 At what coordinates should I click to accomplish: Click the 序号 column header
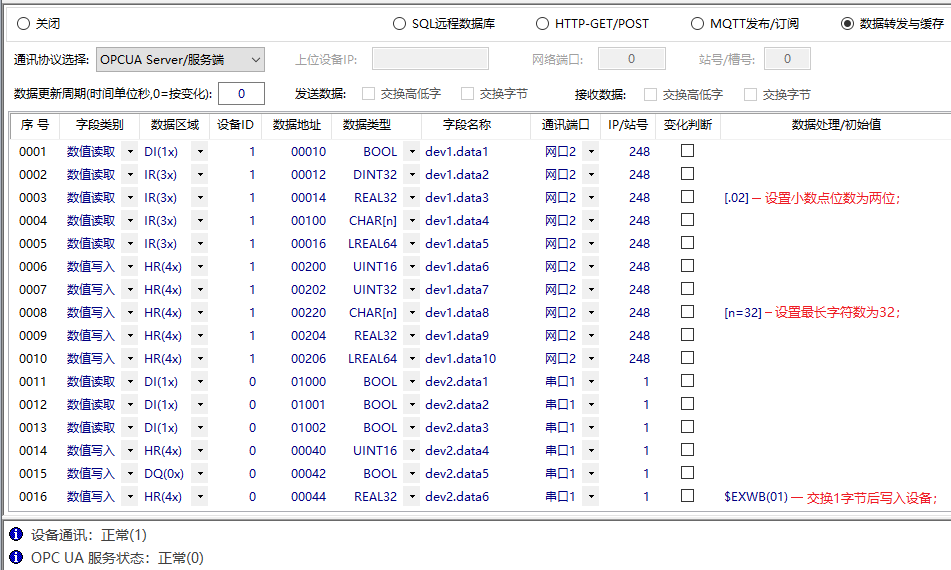[x=35, y=125]
